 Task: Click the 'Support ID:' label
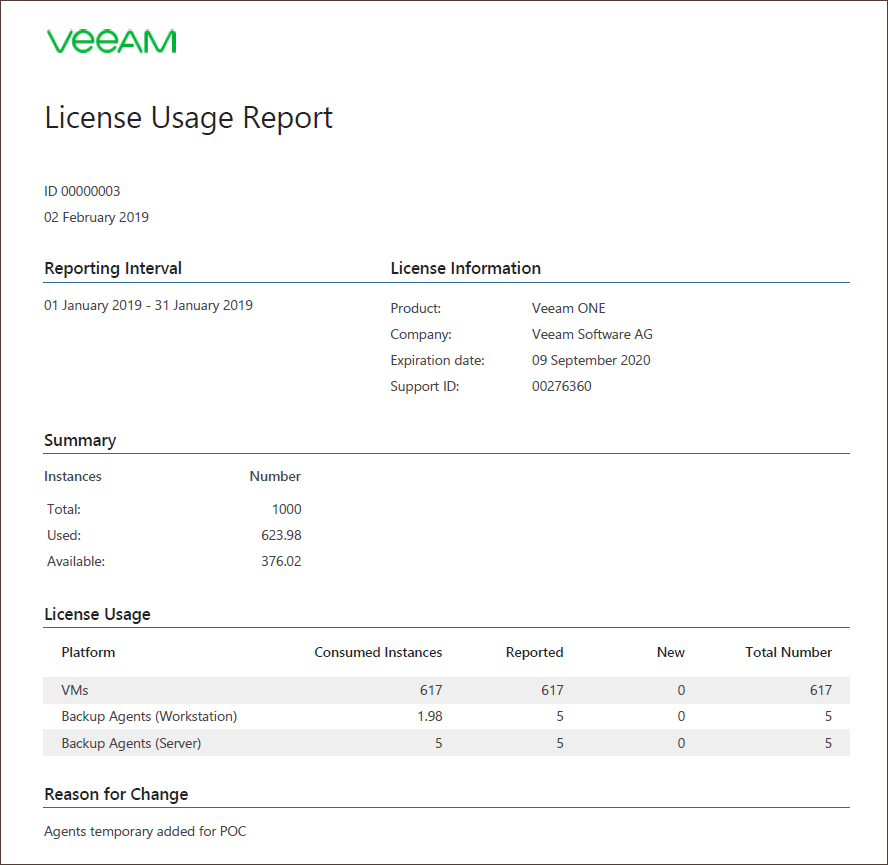(x=425, y=387)
